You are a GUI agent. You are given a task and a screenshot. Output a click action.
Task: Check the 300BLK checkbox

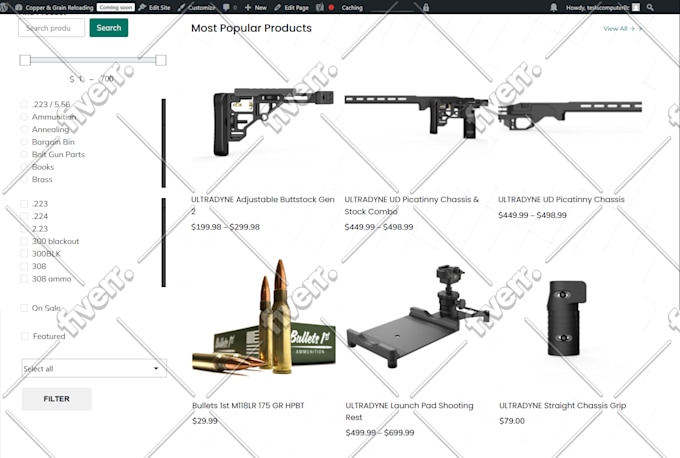point(24,254)
